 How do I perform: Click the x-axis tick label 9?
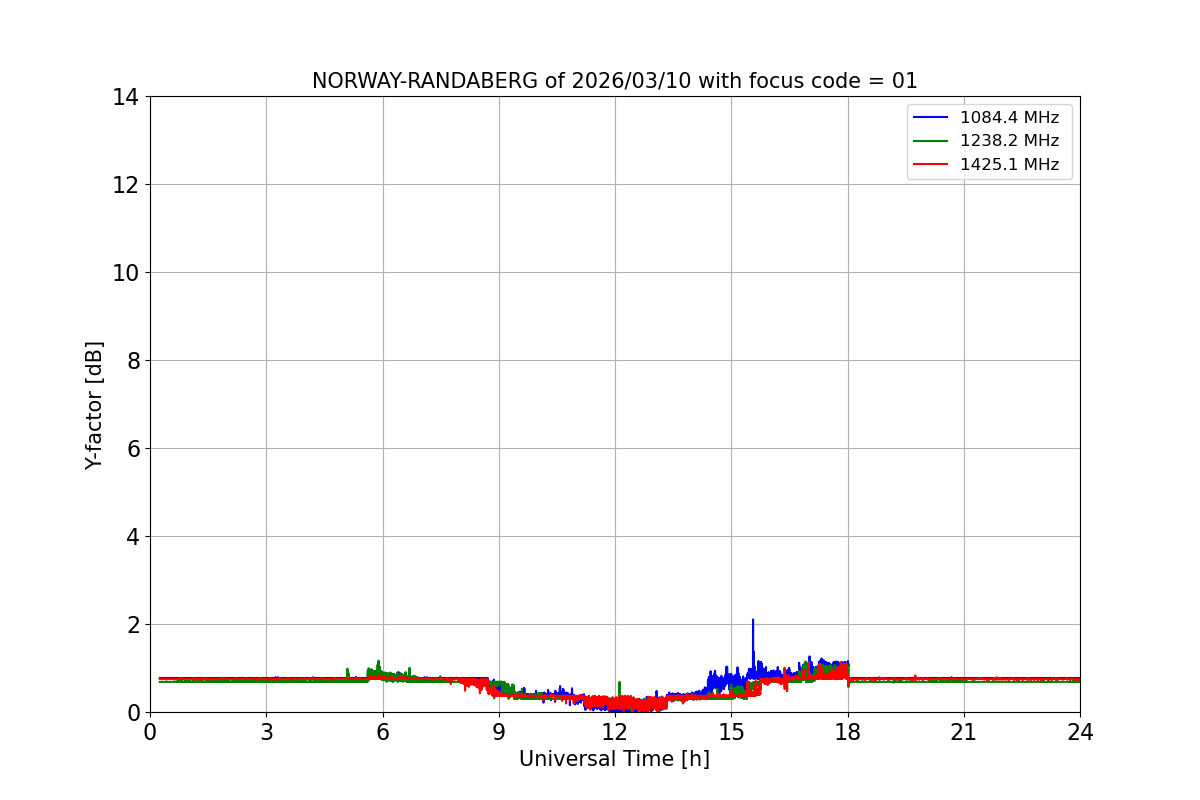(499, 732)
